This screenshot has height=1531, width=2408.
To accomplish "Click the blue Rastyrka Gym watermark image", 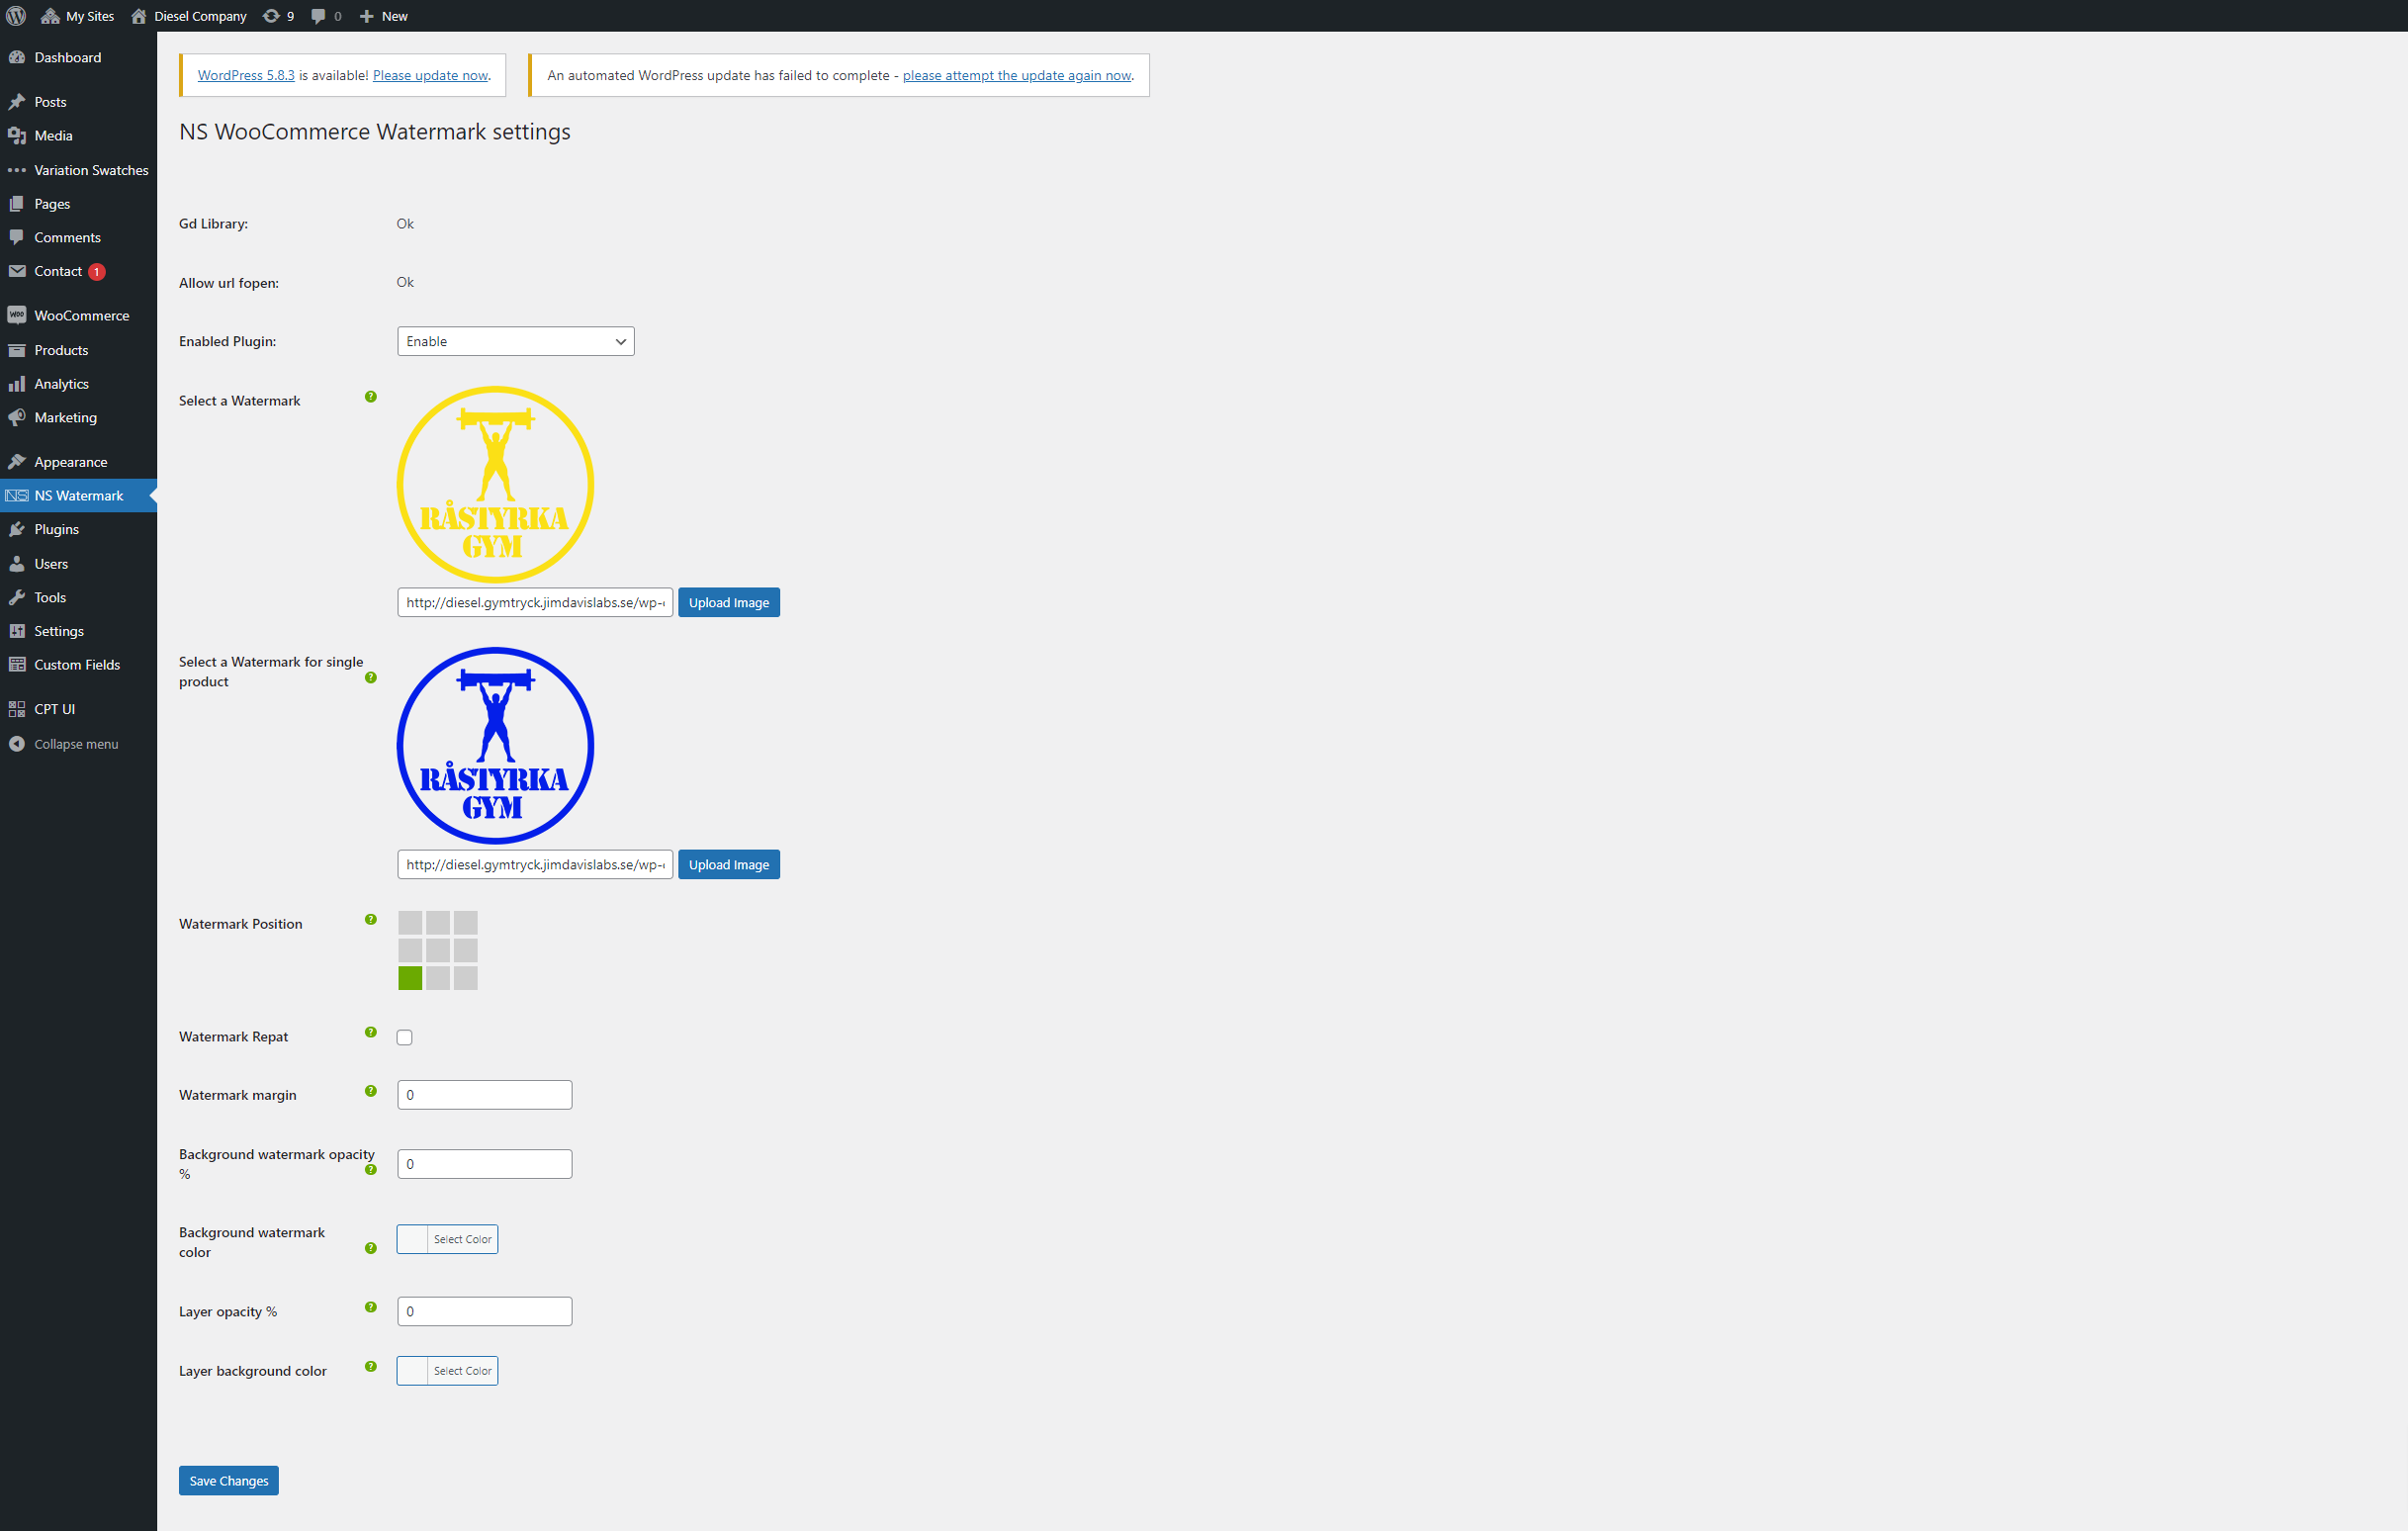I will click(x=495, y=745).
